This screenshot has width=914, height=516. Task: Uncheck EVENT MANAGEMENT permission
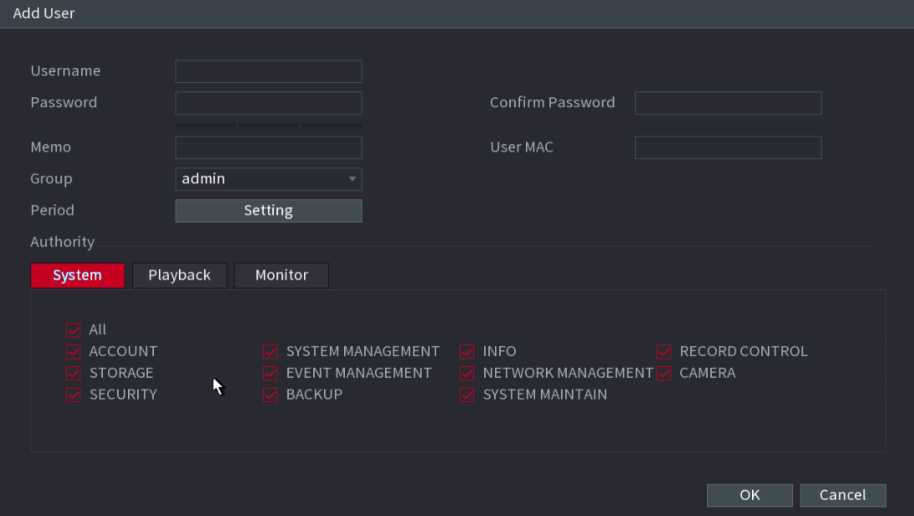click(x=270, y=373)
